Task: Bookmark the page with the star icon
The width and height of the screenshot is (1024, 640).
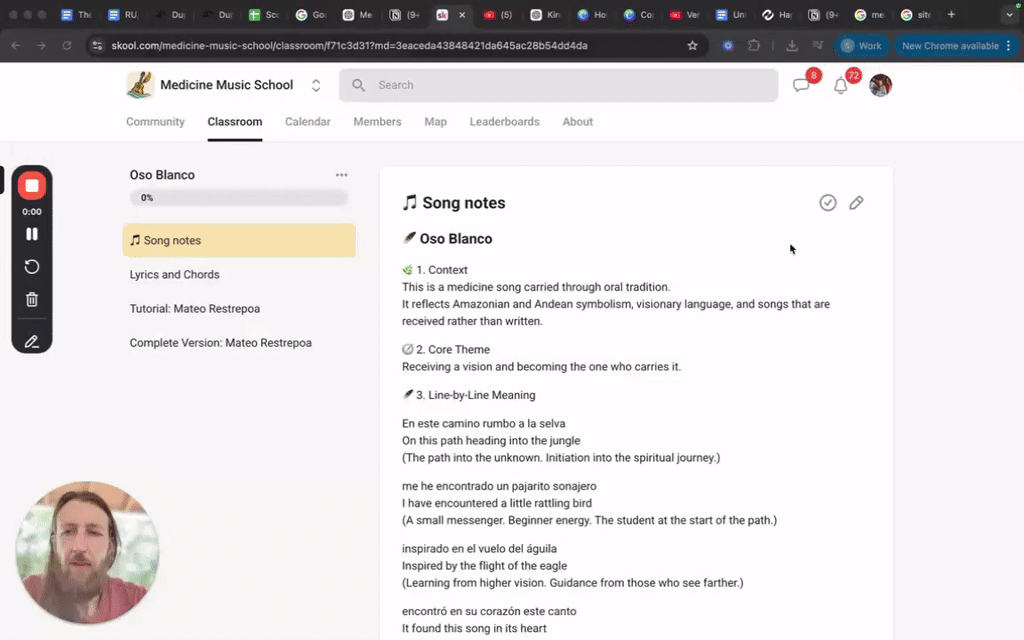Action: (692, 45)
